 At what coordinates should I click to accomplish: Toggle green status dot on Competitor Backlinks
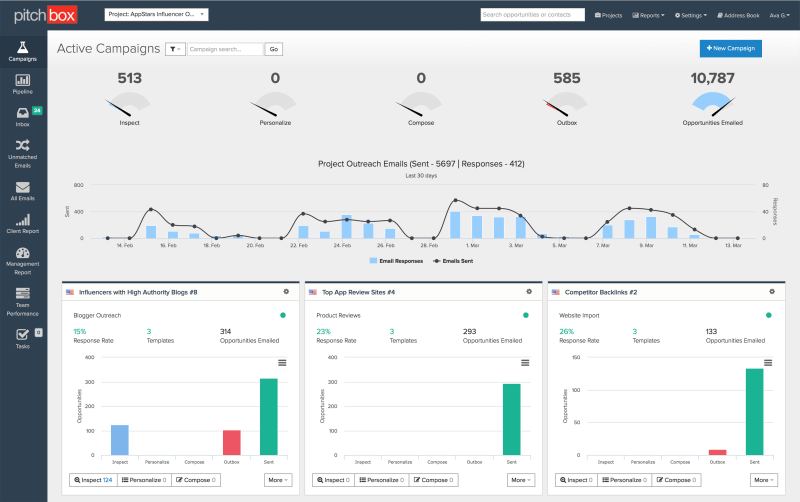pyautogui.click(x=770, y=315)
